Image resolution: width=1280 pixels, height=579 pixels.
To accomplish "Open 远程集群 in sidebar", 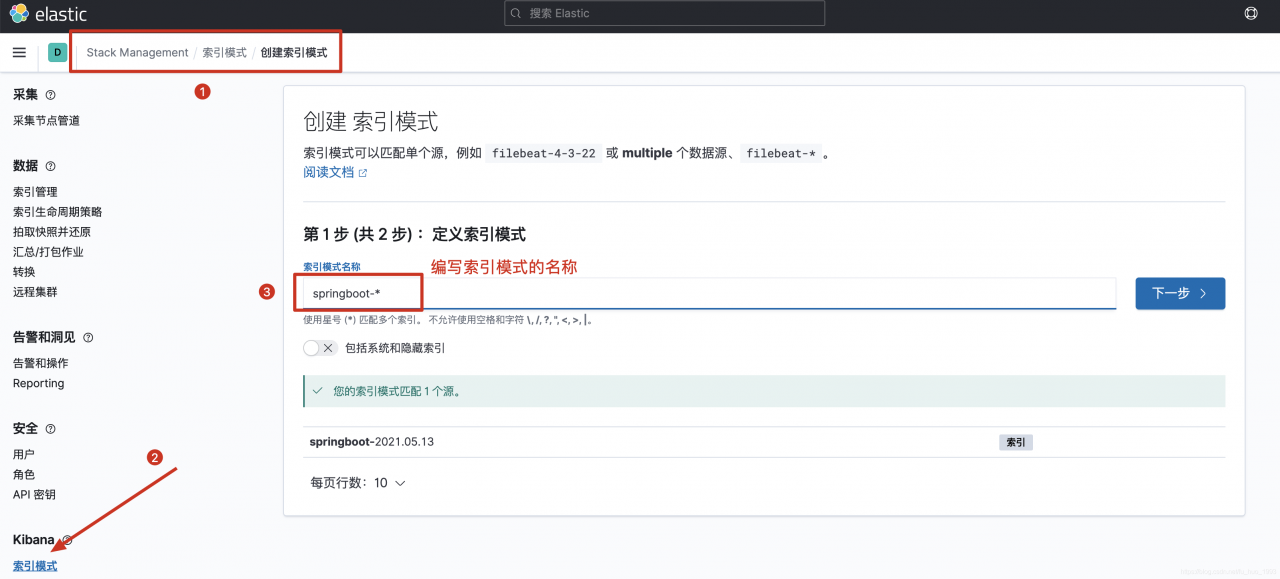I will pyautogui.click(x=35, y=292).
